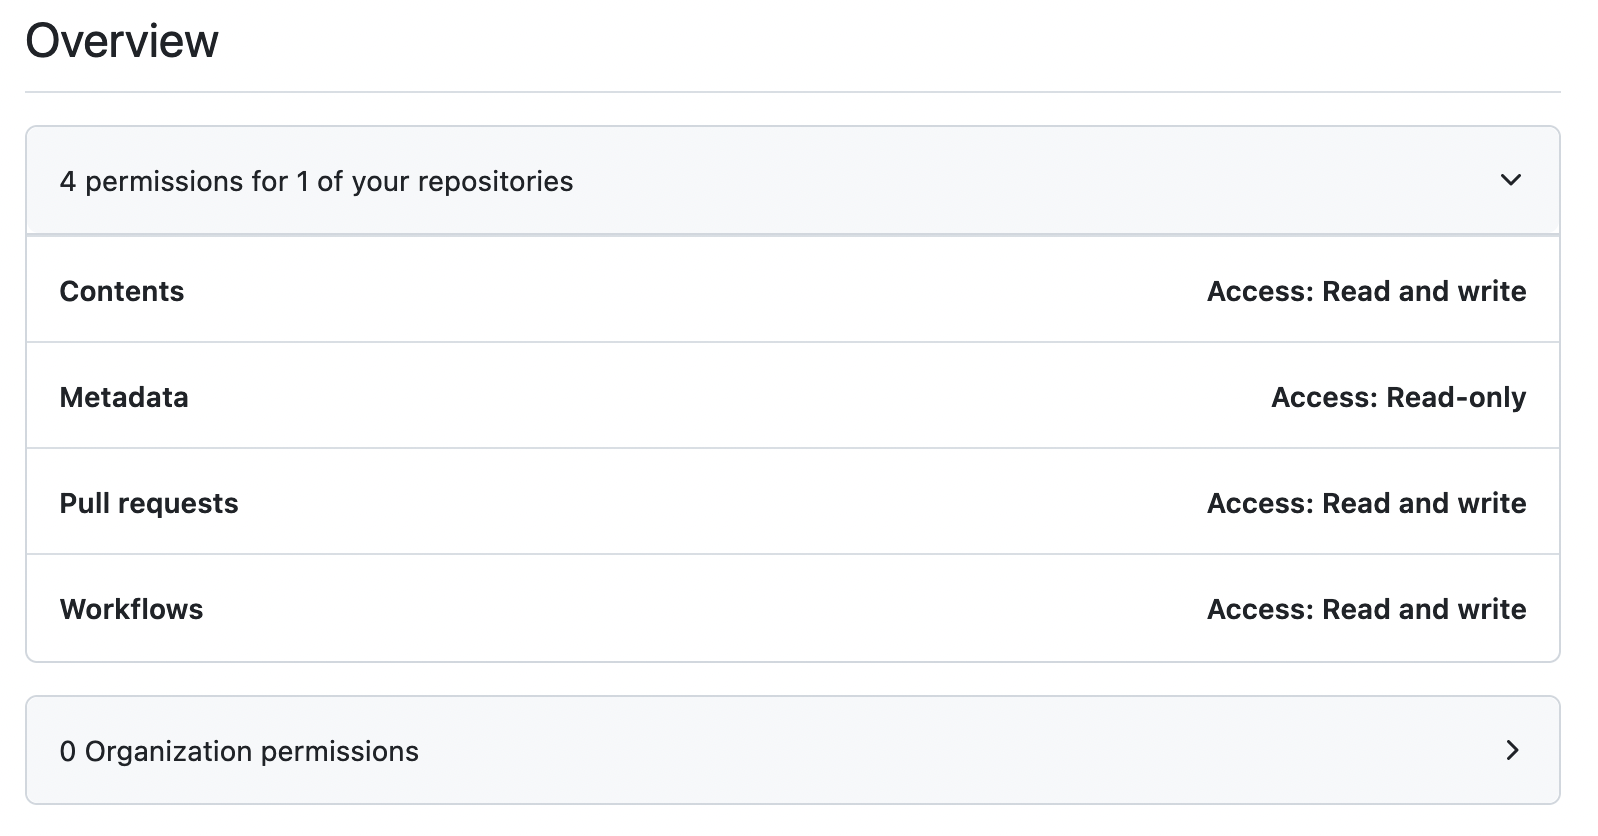Click the 0 Organization permissions label

pyautogui.click(x=240, y=750)
